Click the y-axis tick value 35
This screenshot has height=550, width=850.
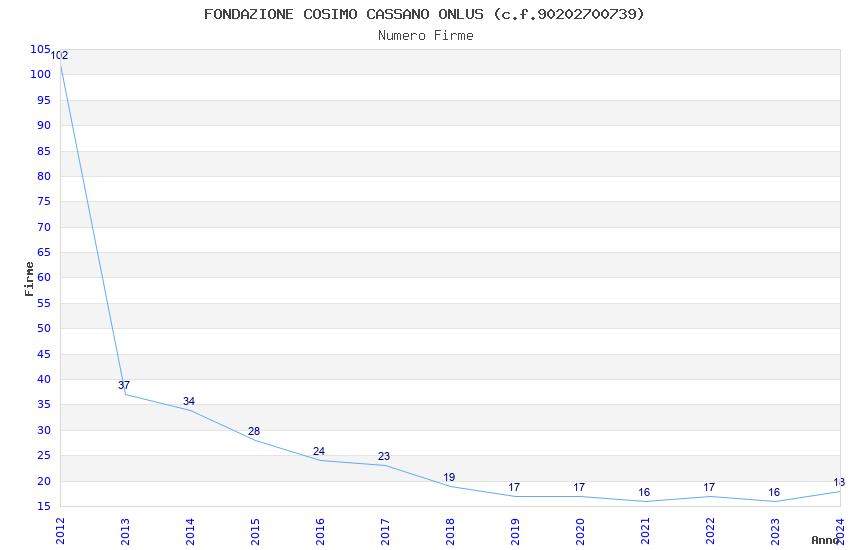click(x=44, y=405)
